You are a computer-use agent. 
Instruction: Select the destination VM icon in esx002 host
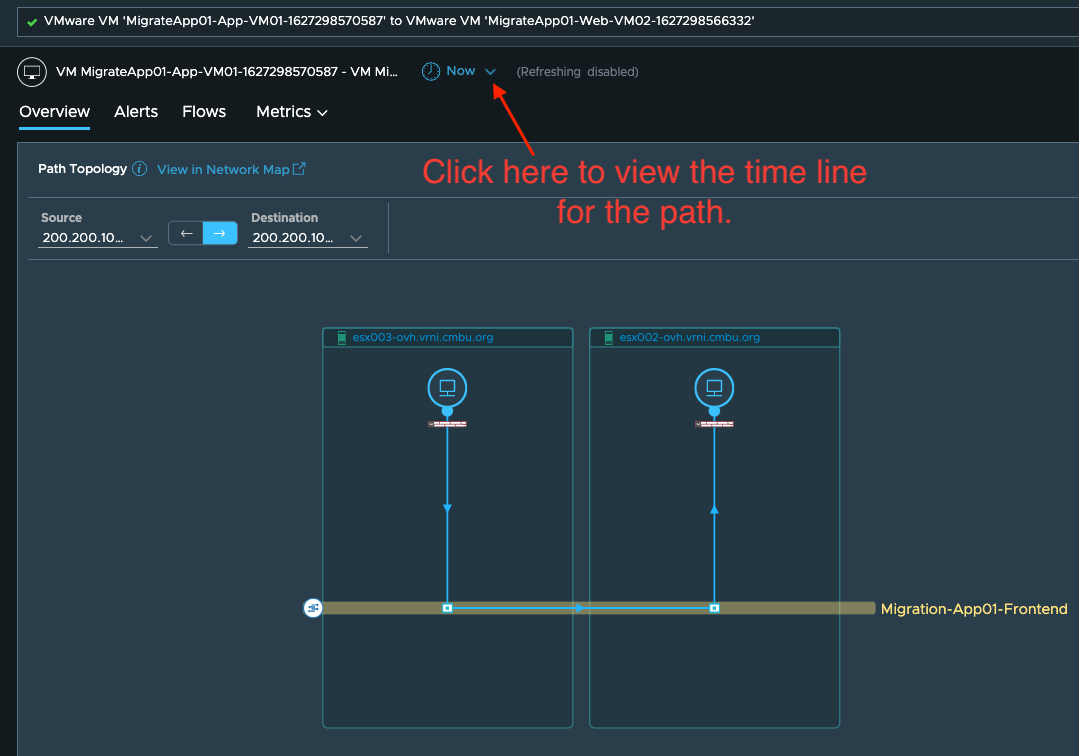pos(714,388)
